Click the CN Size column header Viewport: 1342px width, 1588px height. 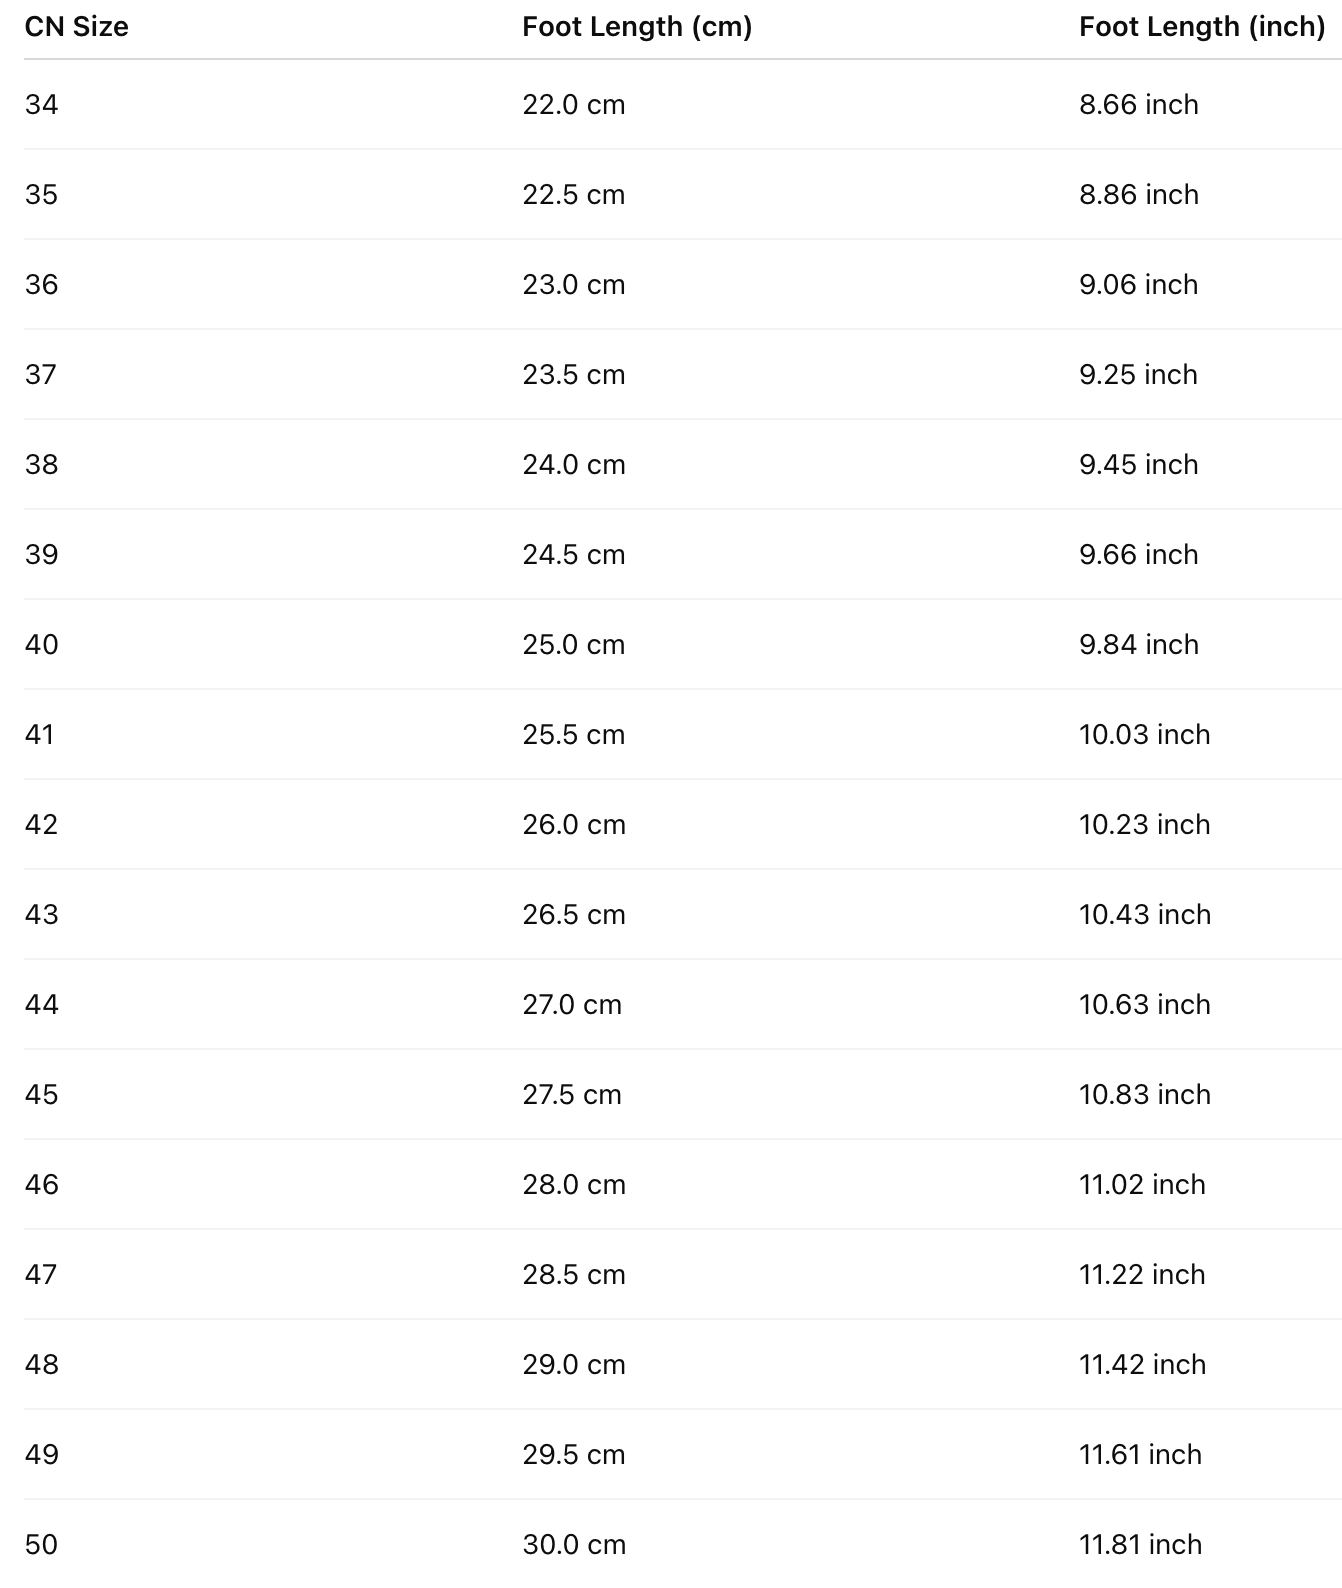(x=77, y=27)
